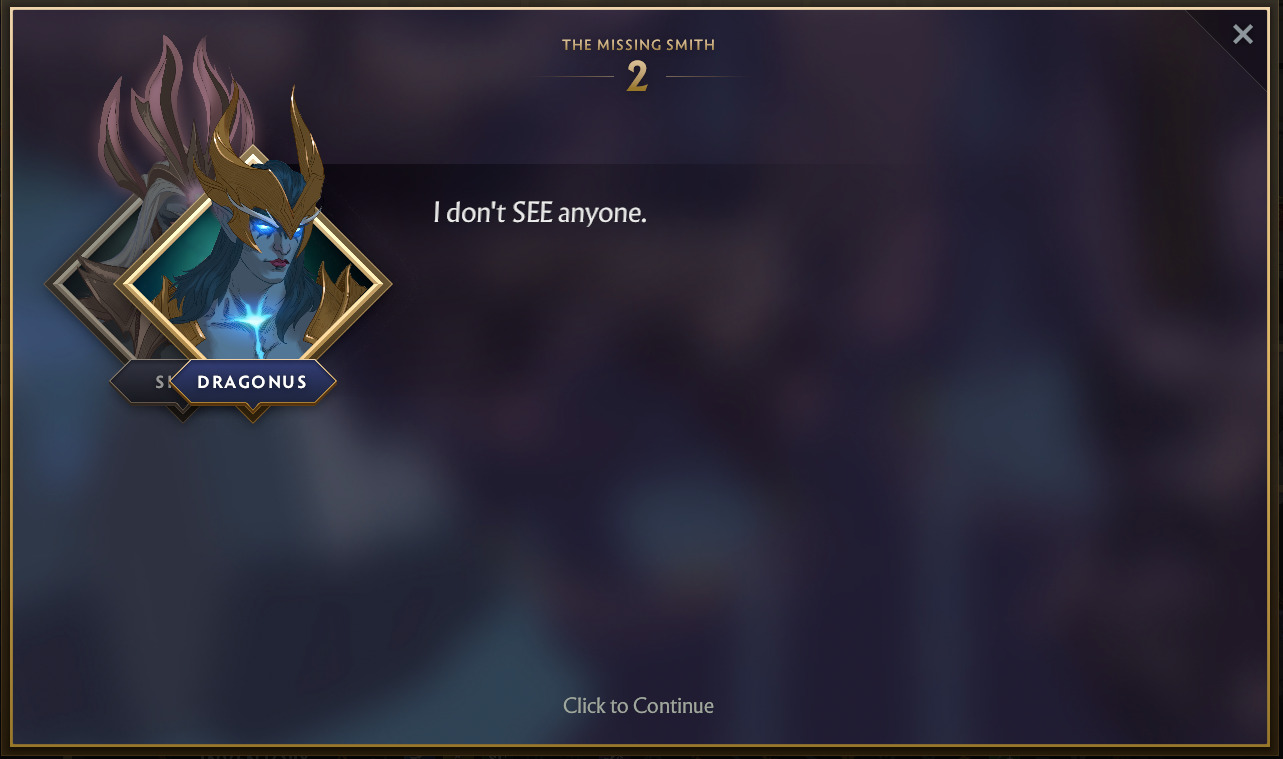Click 'The Missing Smith' chapter title

tap(638, 45)
